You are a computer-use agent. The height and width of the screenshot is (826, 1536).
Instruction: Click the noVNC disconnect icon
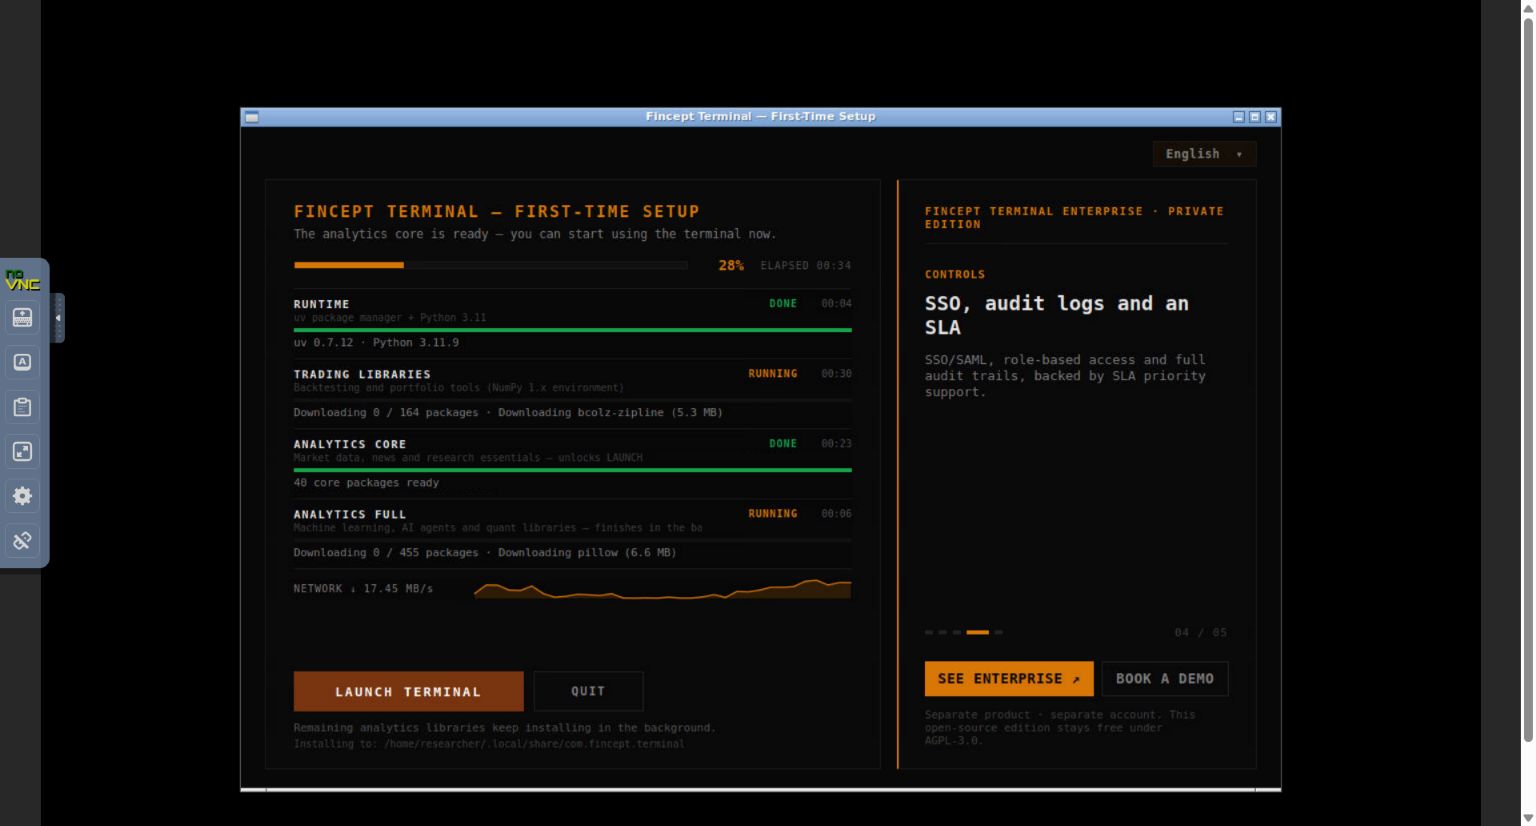[22, 541]
